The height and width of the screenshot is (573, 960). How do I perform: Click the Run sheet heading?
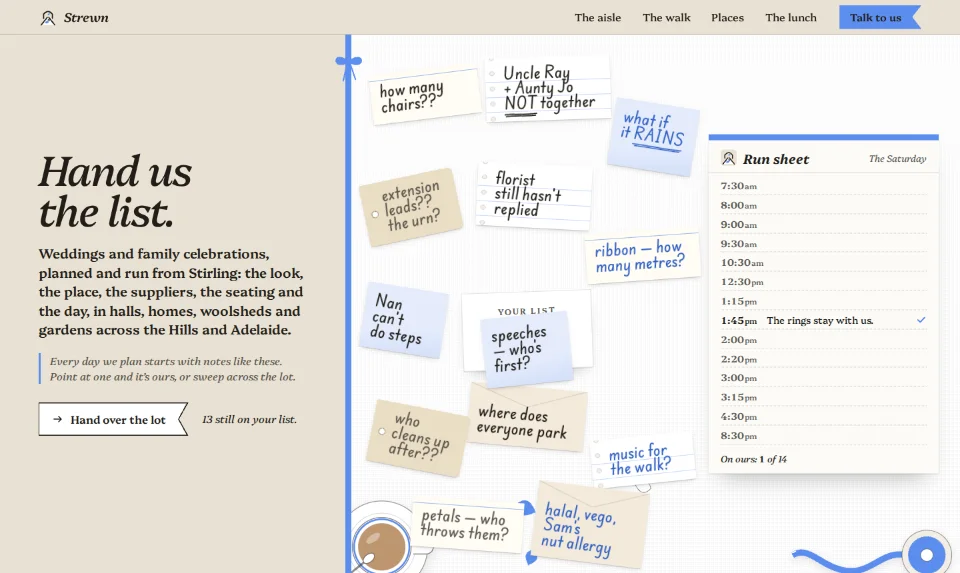tap(776, 159)
